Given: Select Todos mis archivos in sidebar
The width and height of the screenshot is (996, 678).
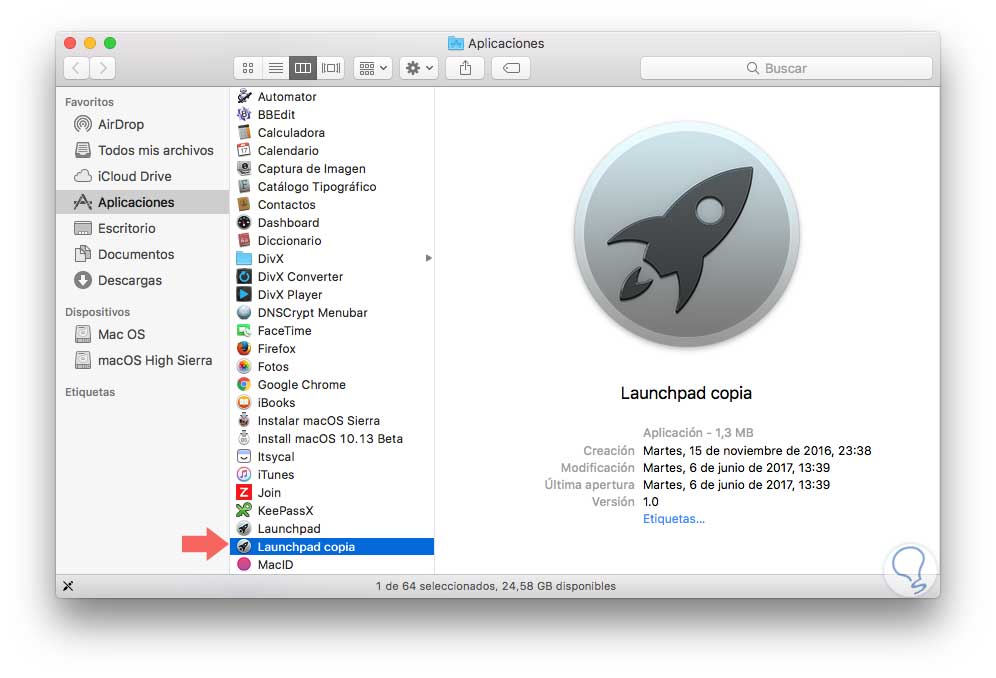Looking at the screenshot, I should [142, 151].
